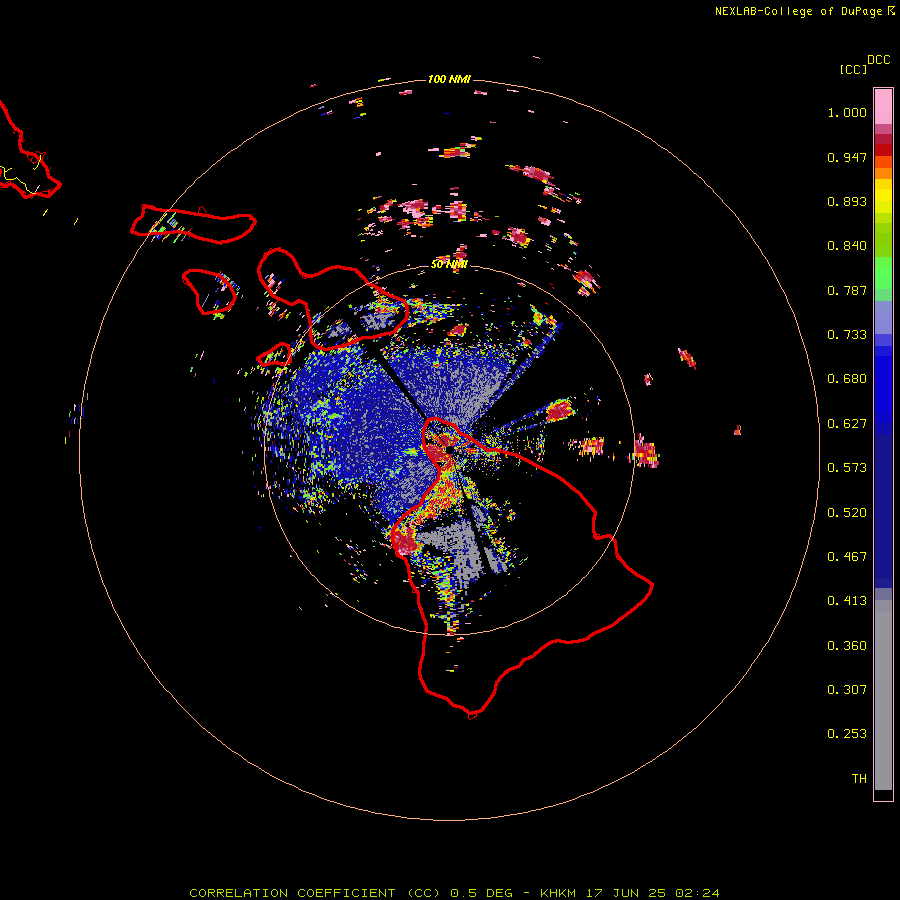Click the gray low-value segment of the color bar
The height and width of the screenshot is (900, 900).
[883, 695]
